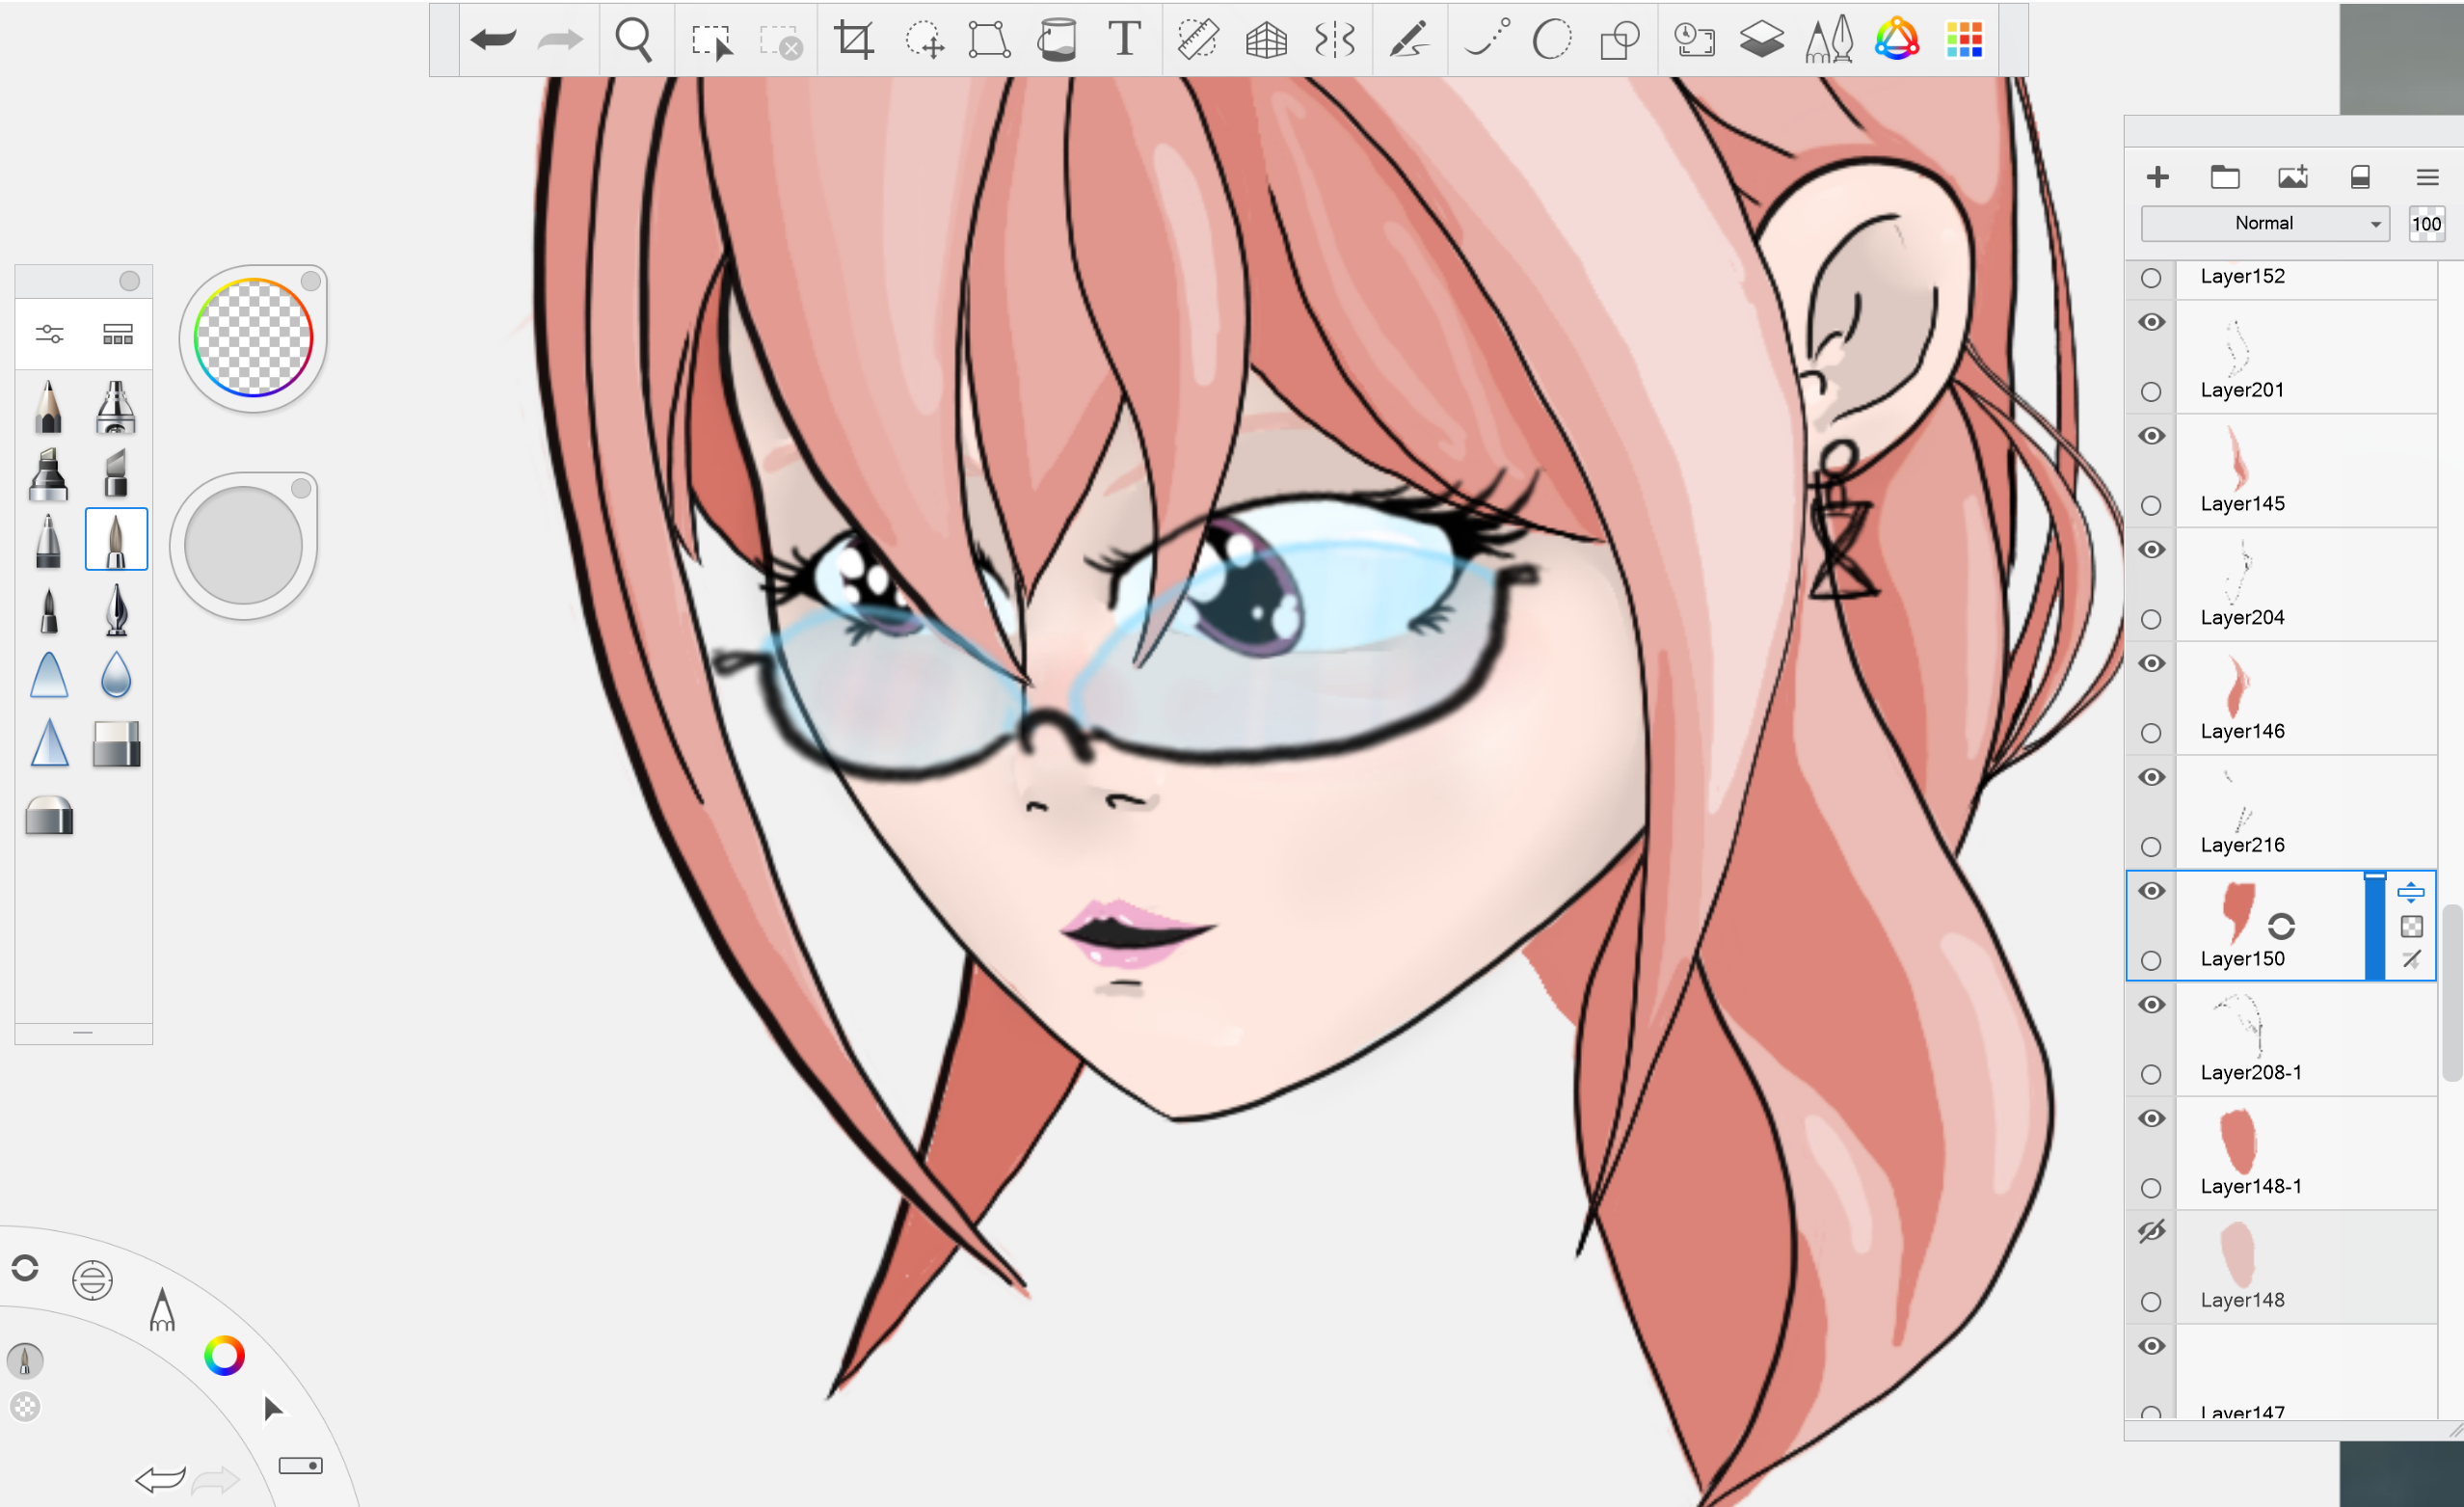Screen dimensions: 2464x1507
Task: Add a new layer with plus button
Action: click(x=2157, y=178)
